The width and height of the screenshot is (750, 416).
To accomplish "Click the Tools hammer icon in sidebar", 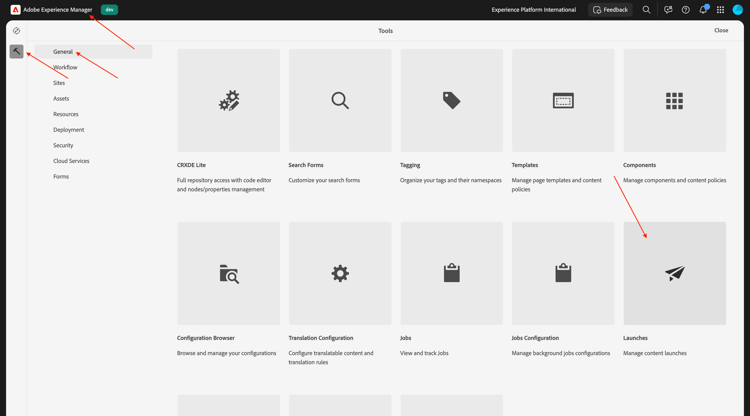I will tap(16, 51).
